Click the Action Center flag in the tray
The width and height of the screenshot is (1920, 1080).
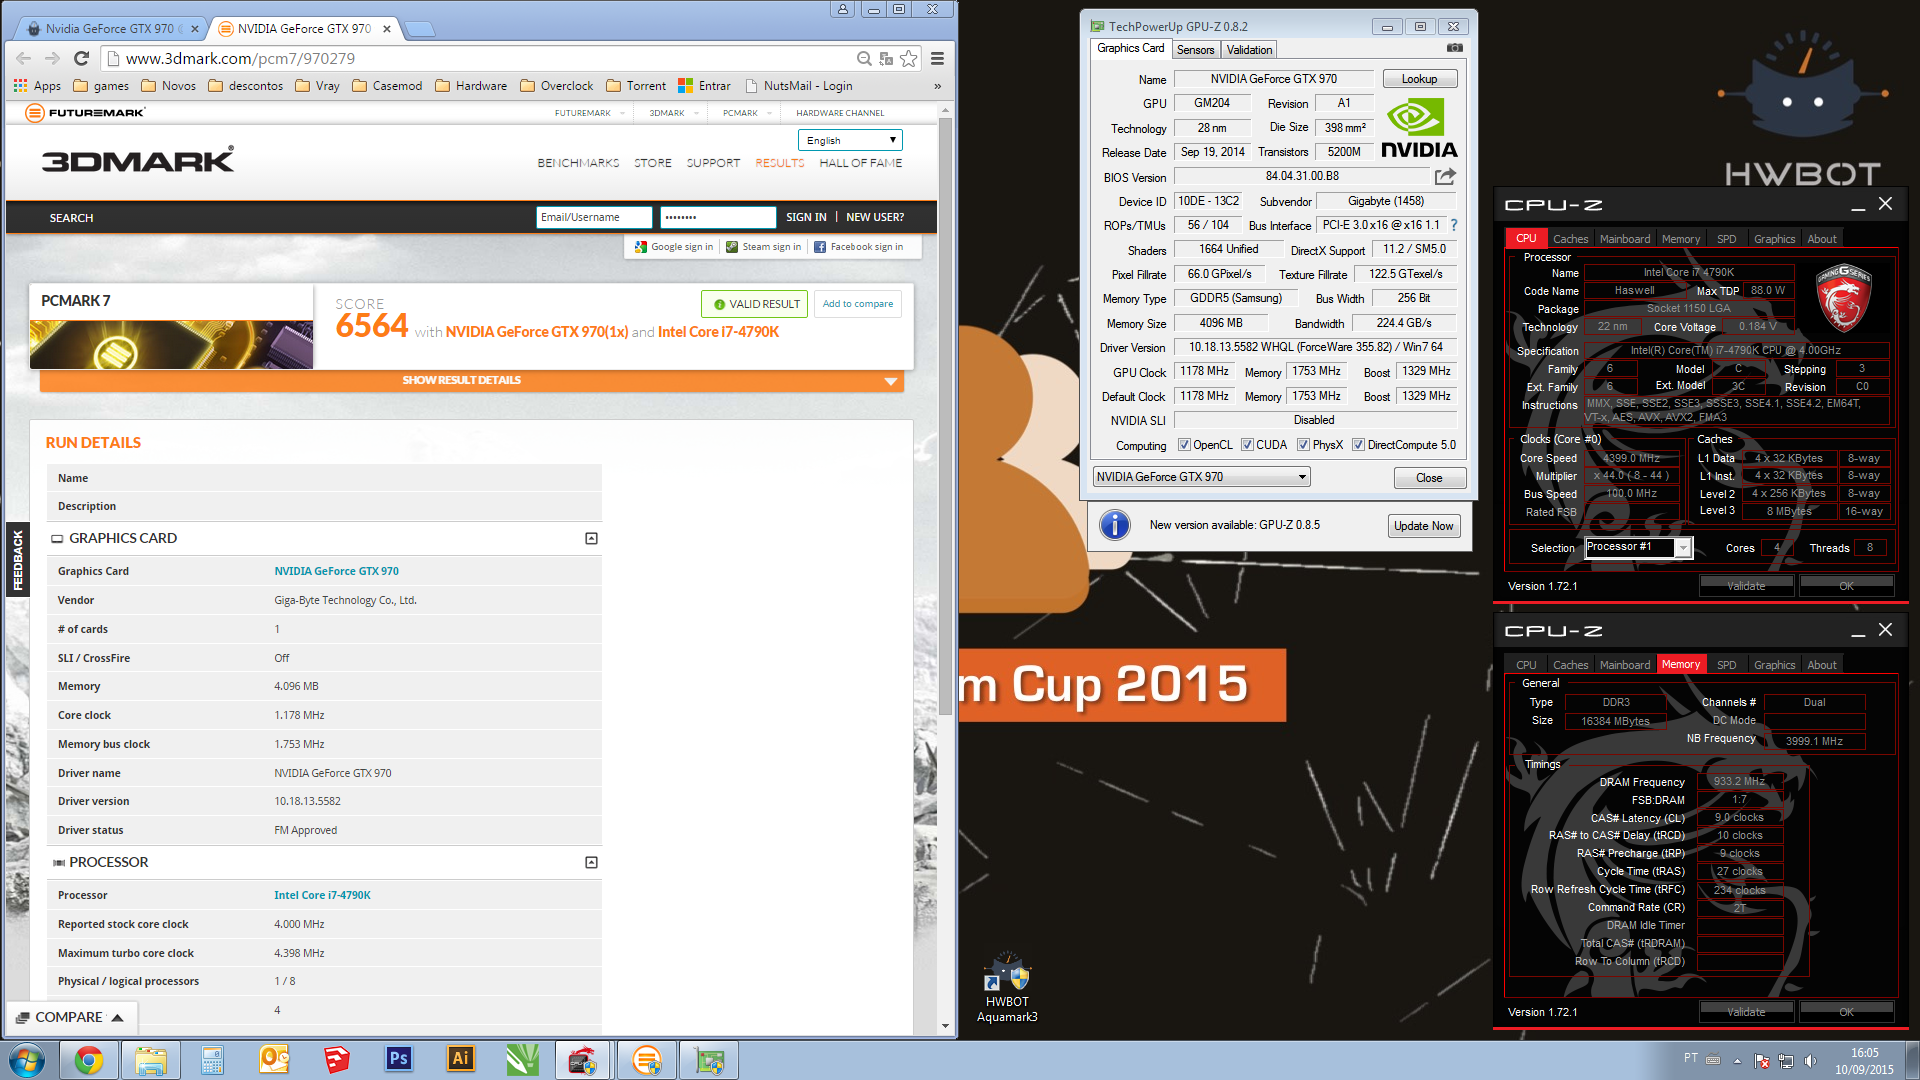1762,1061
